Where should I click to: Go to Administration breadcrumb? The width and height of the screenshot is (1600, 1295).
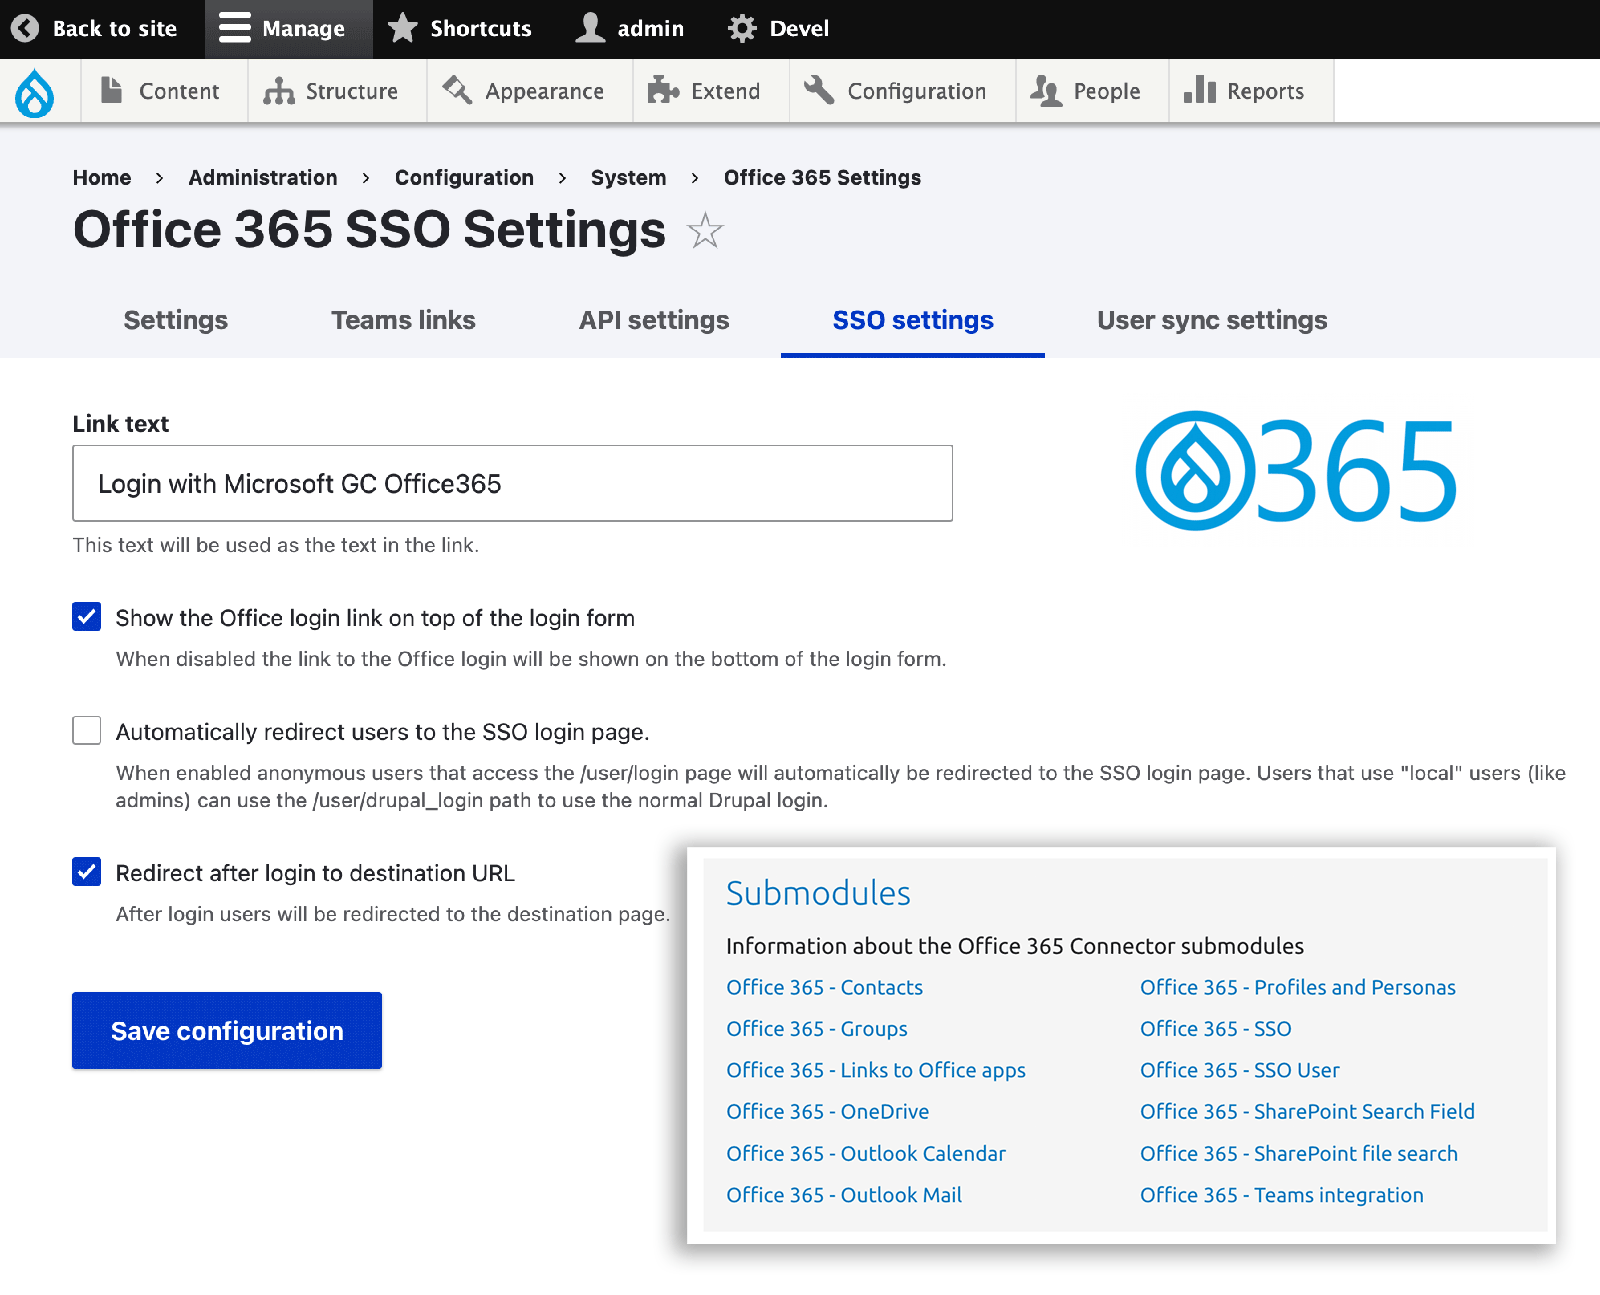(263, 177)
